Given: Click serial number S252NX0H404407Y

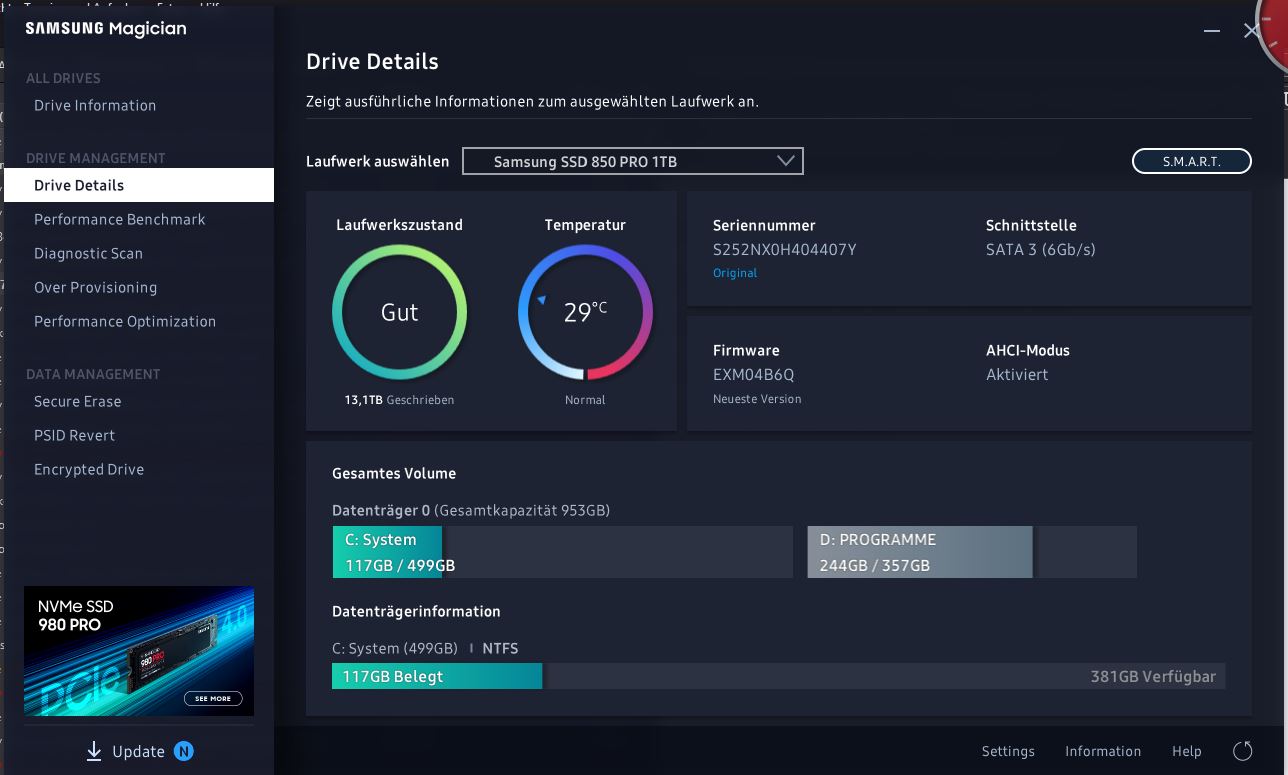Looking at the screenshot, I should [x=784, y=250].
